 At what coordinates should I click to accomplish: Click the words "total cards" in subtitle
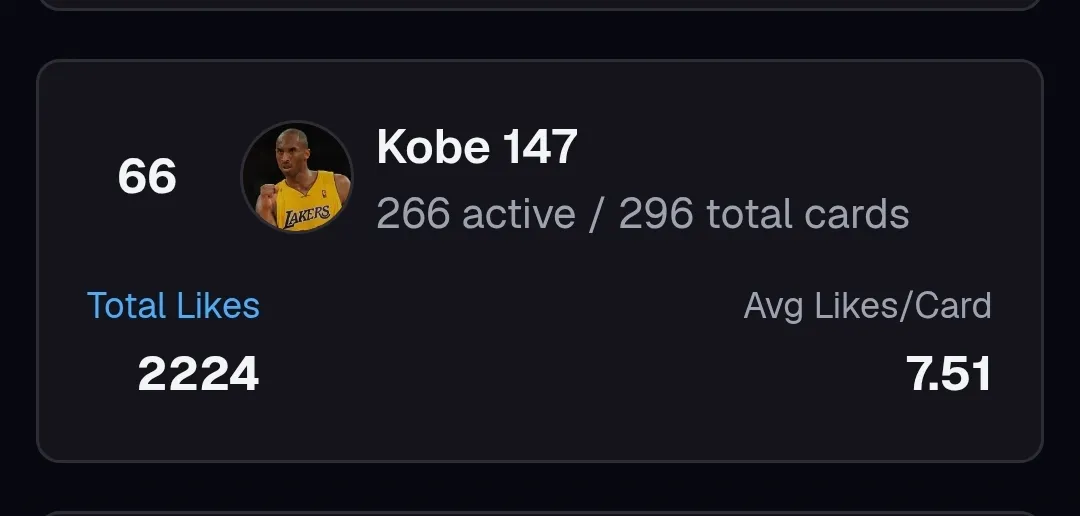pos(808,214)
